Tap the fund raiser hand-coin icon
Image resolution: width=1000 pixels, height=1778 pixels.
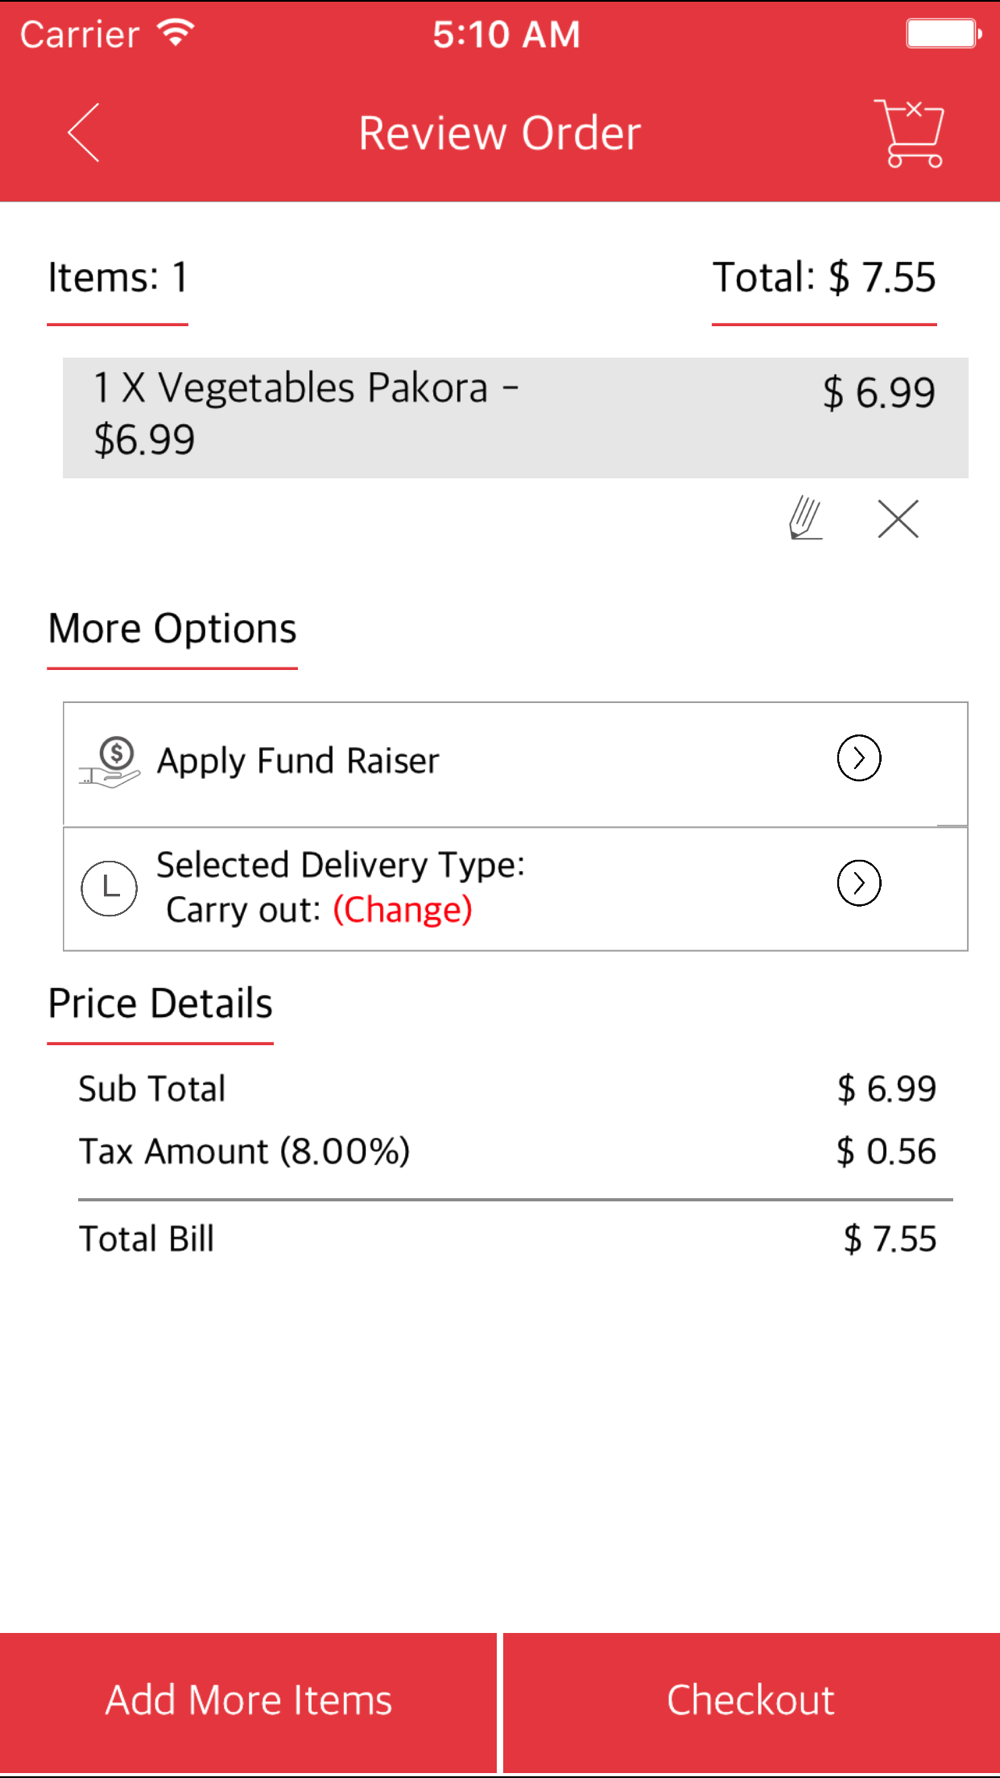[112, 762]
